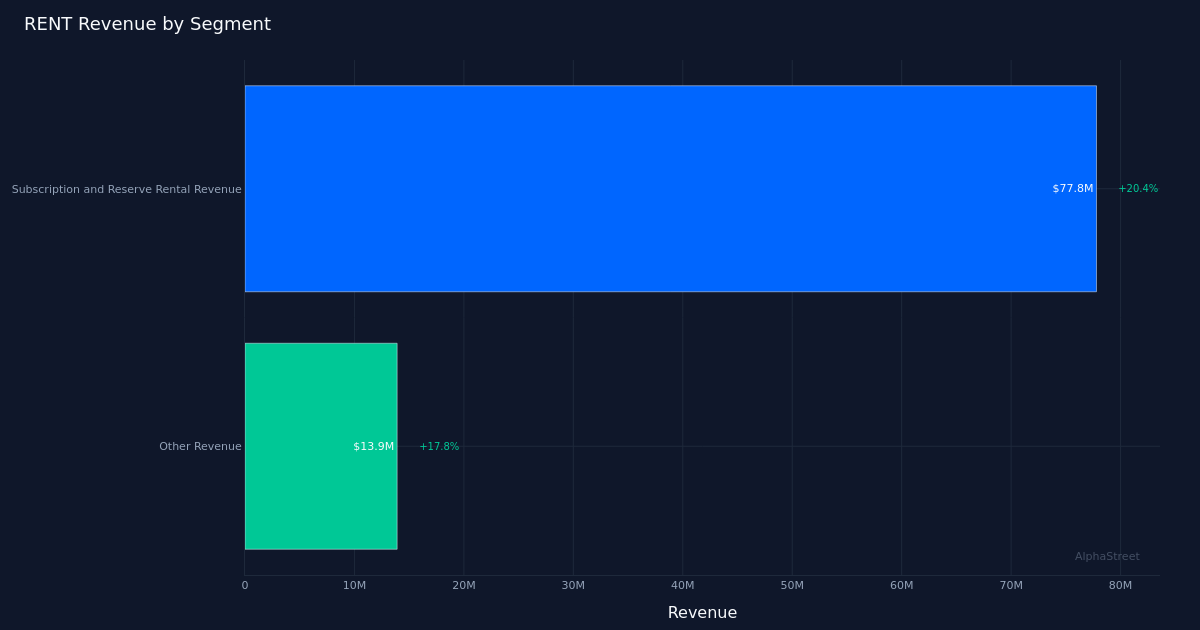Select the Subscription and Reserve Rental Revenue axis label
1200x630 pixels.
[x=127, y=190]
